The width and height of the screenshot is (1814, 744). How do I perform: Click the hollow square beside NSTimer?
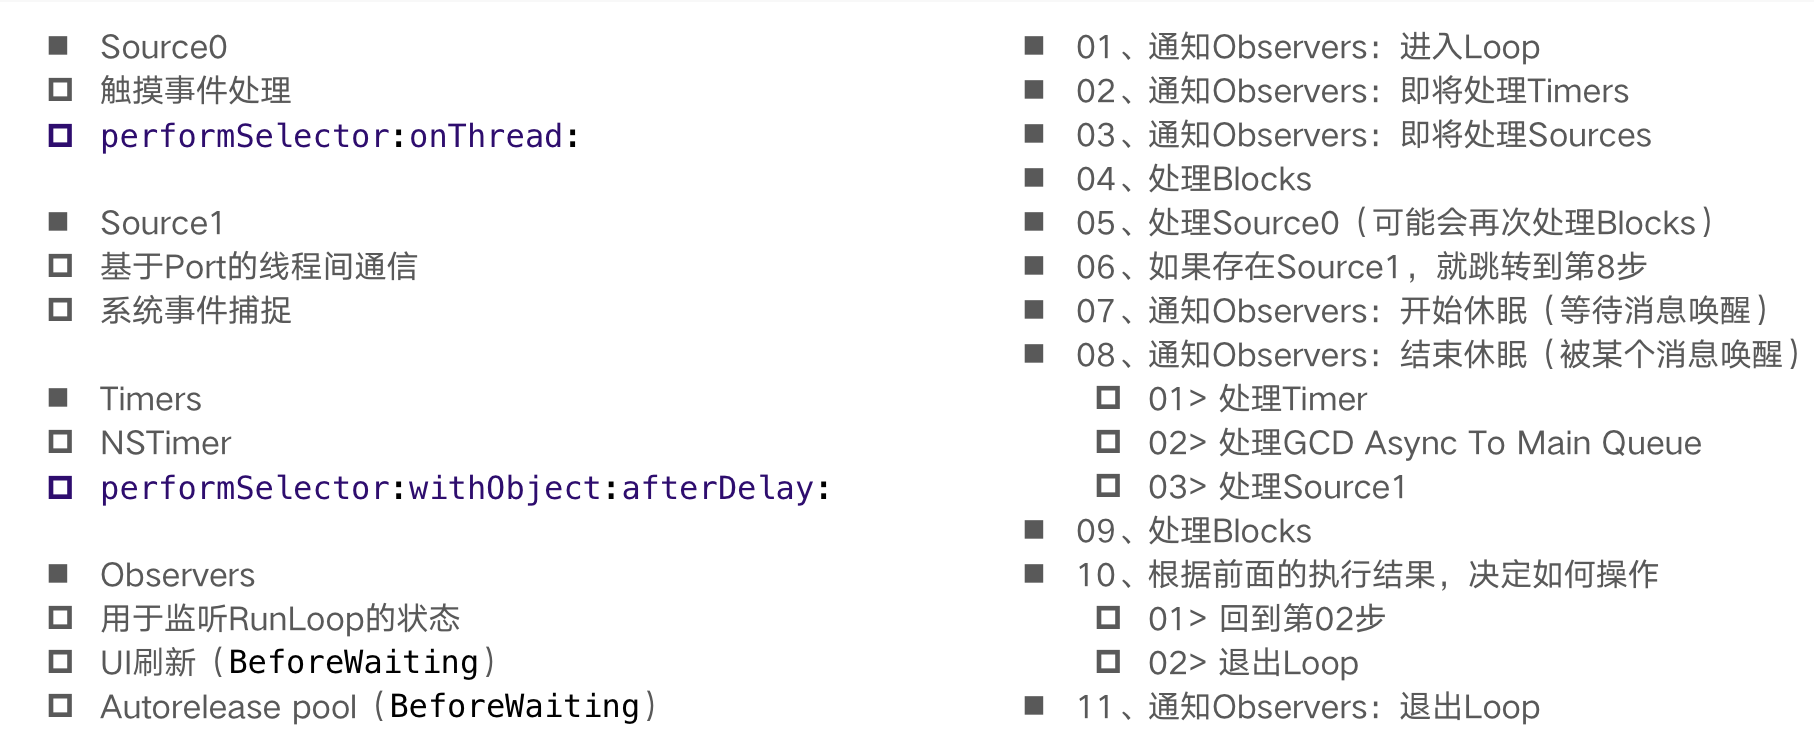pyautogui.click(x=60, y=442)
